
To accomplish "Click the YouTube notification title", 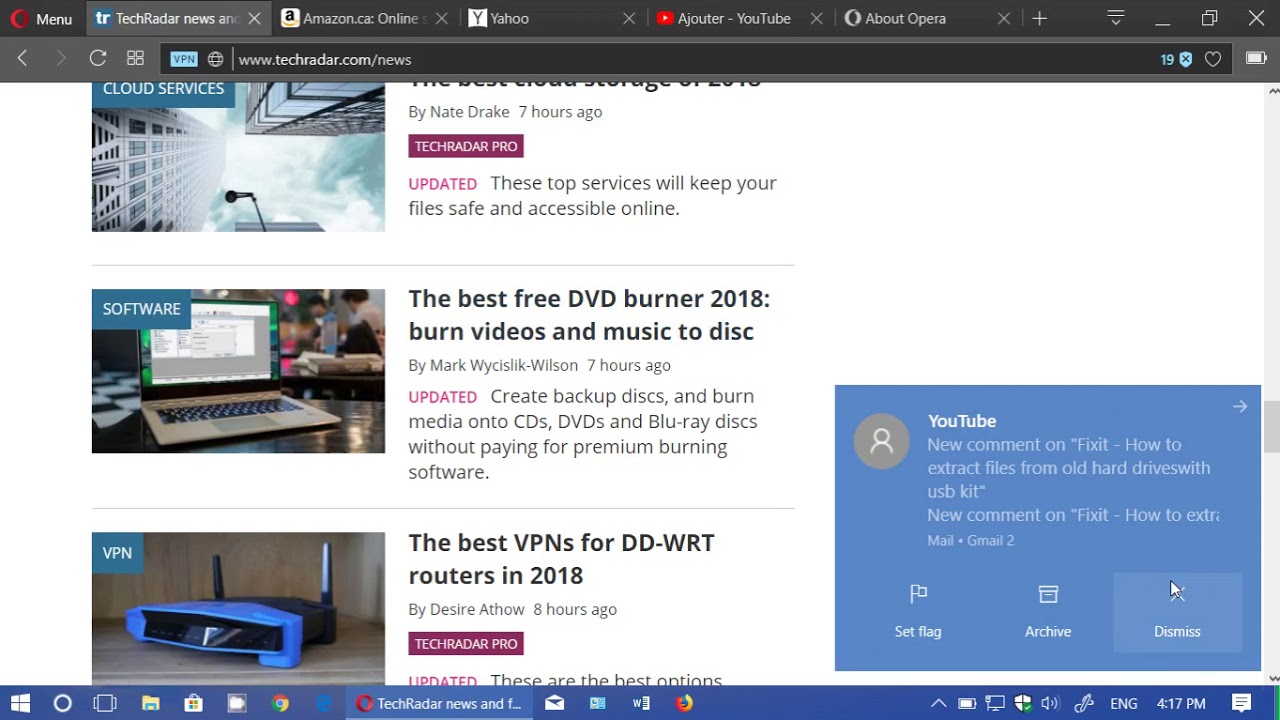I will (962, 421).
